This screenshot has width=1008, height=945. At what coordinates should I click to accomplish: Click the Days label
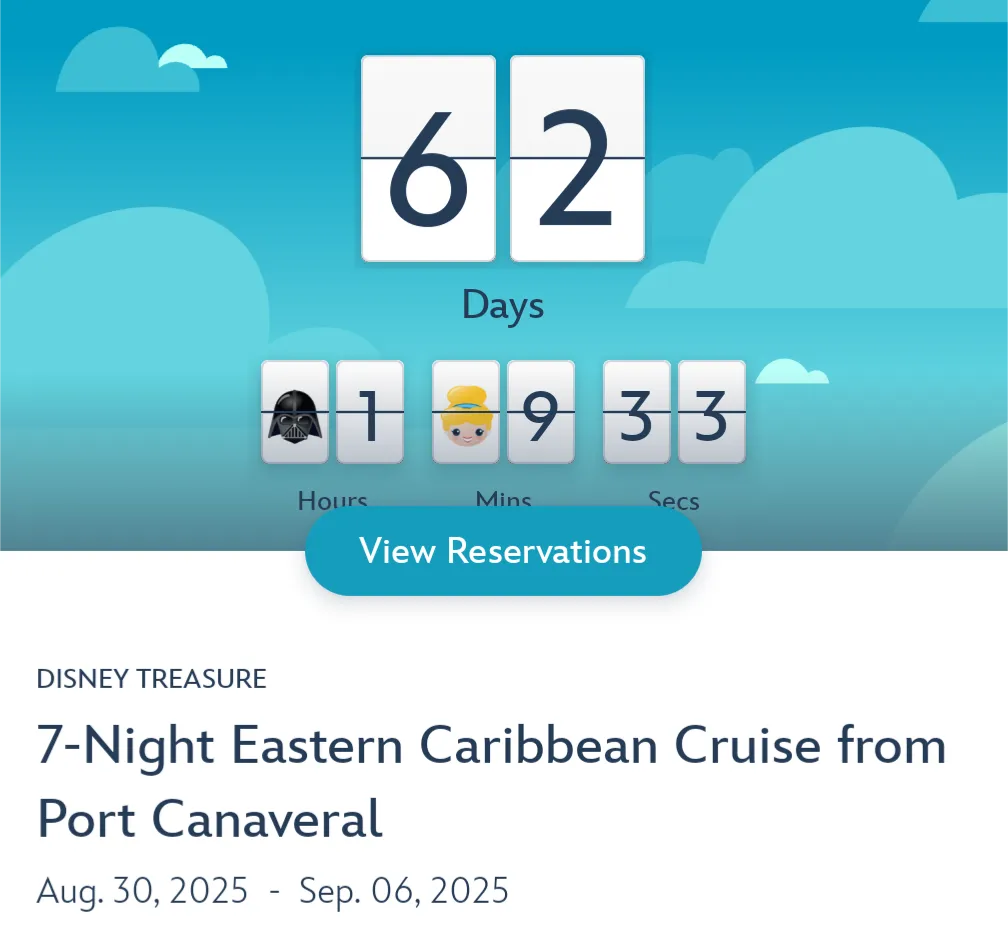coord(503,306)
